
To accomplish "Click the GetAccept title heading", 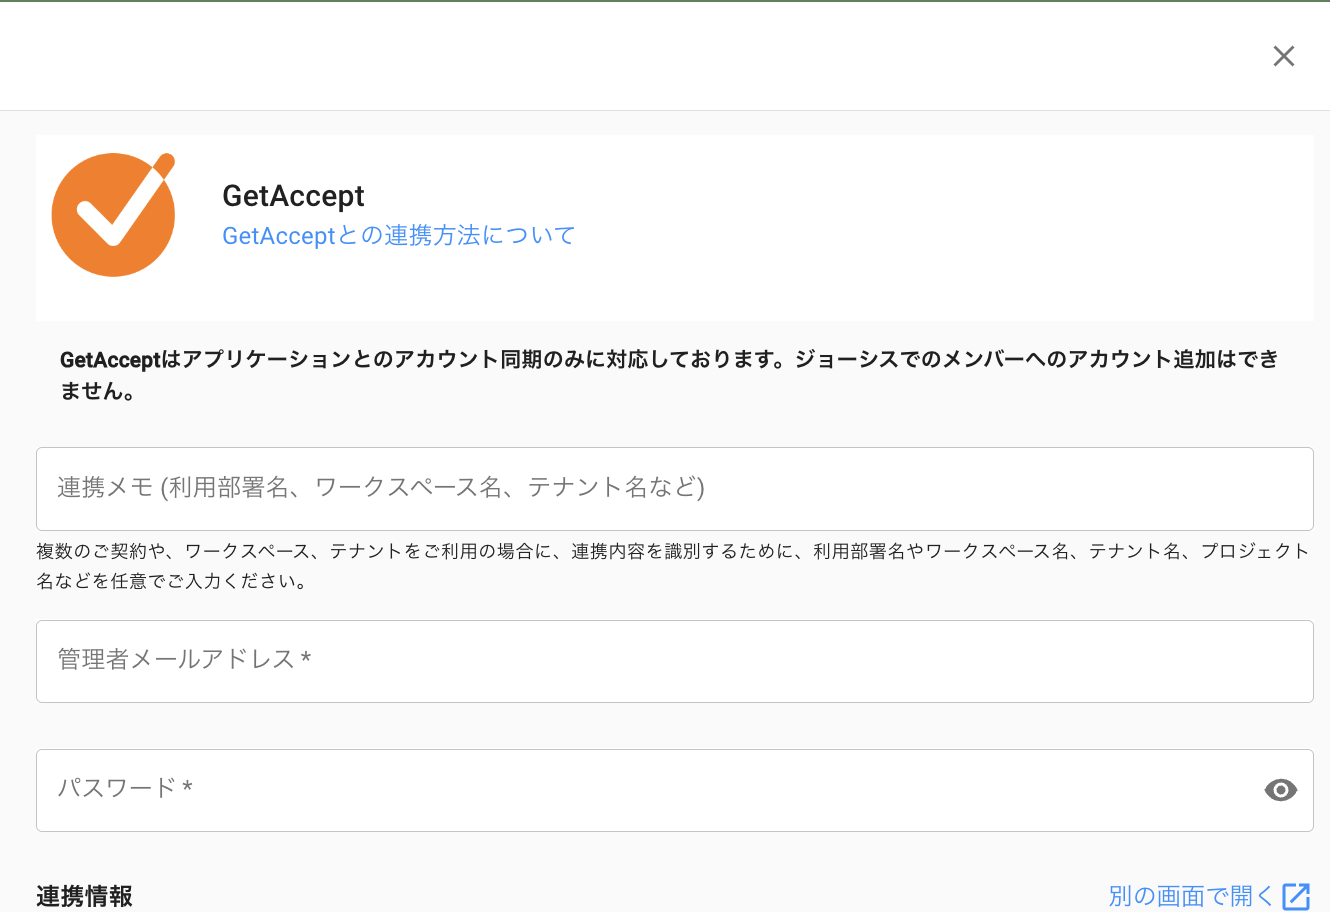I will (293, 196).
